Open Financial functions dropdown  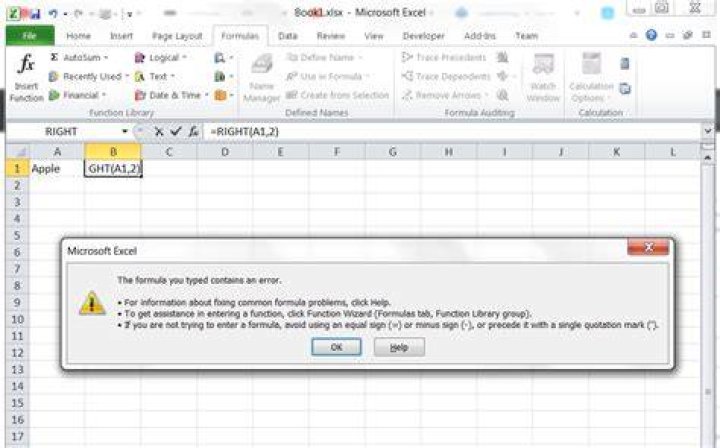click(78, 95)
